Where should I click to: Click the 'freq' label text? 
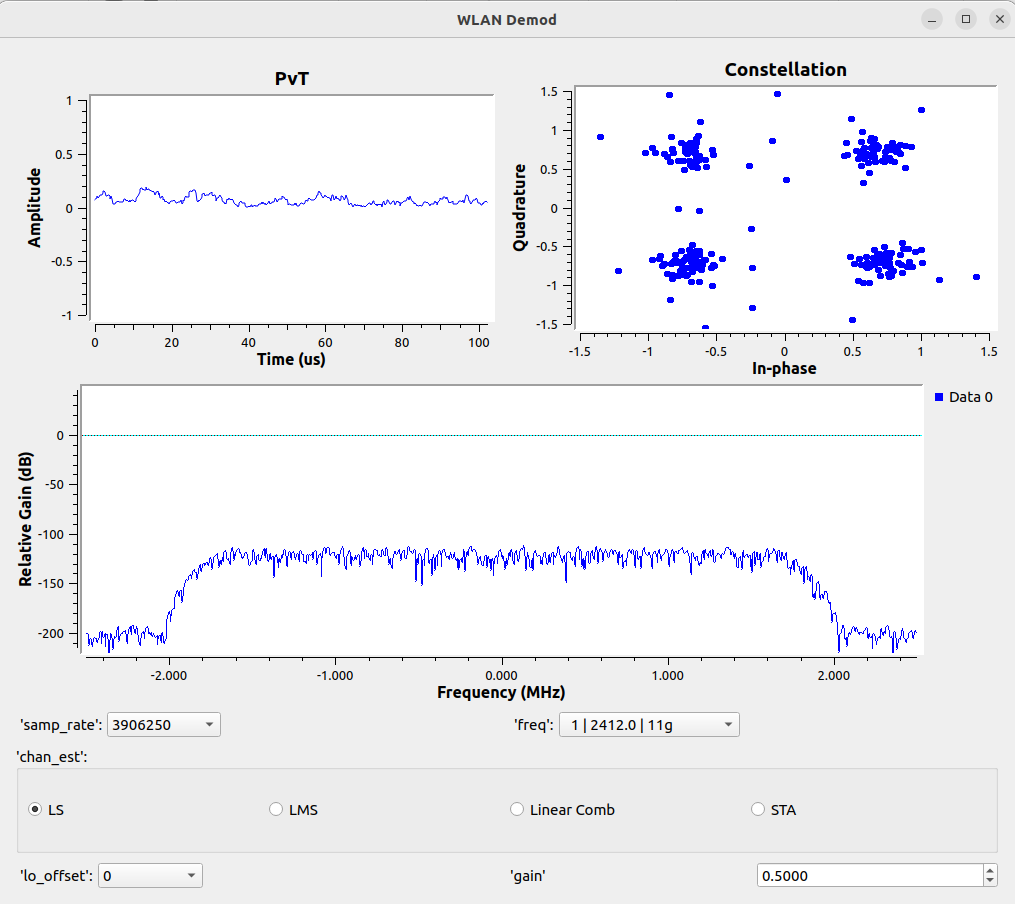click(534, 725)
